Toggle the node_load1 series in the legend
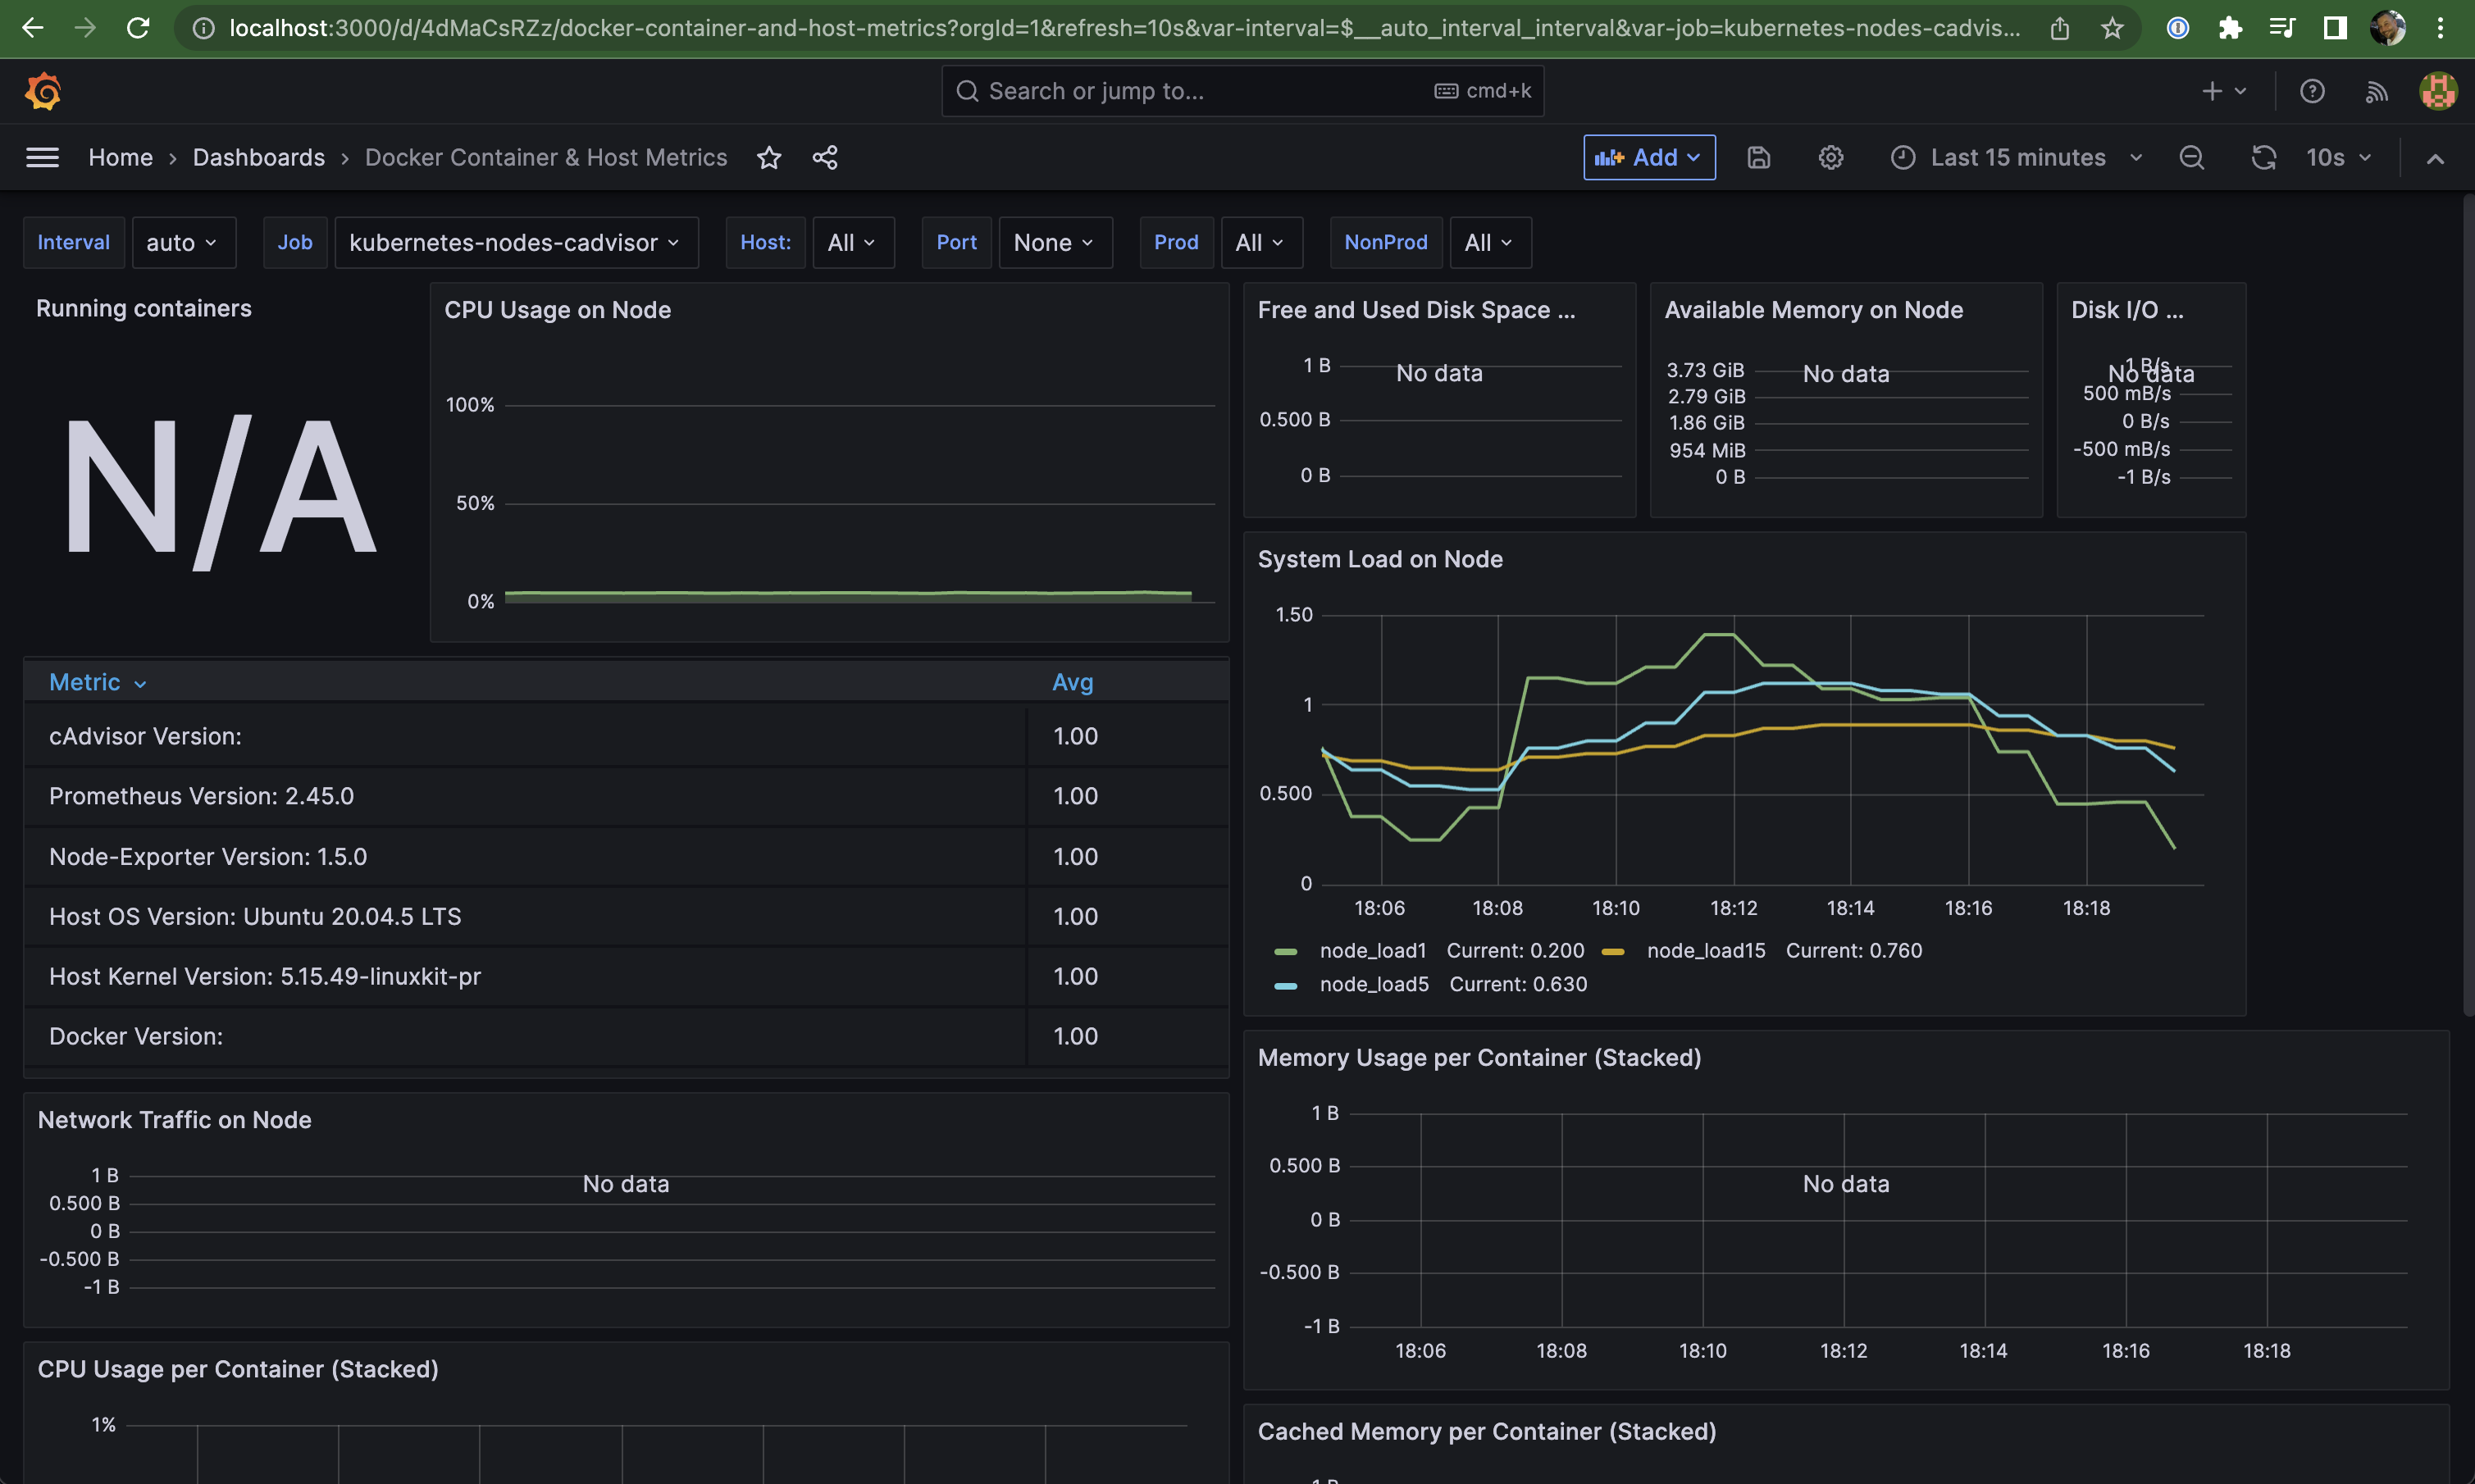This screenshot has width=2475, height=1484. pyautogui.click(x=1374, y=950)
